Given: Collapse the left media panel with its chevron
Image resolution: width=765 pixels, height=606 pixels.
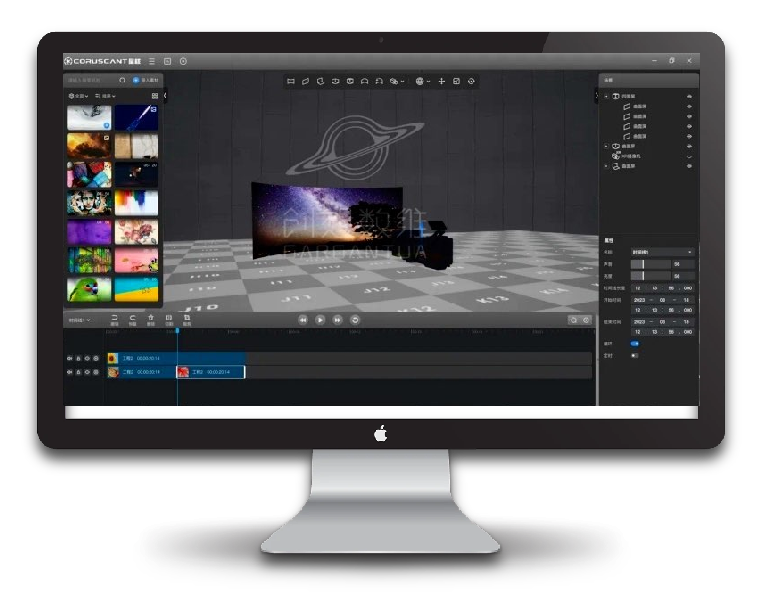Looking at the screenshot, I should coord(165,96).
